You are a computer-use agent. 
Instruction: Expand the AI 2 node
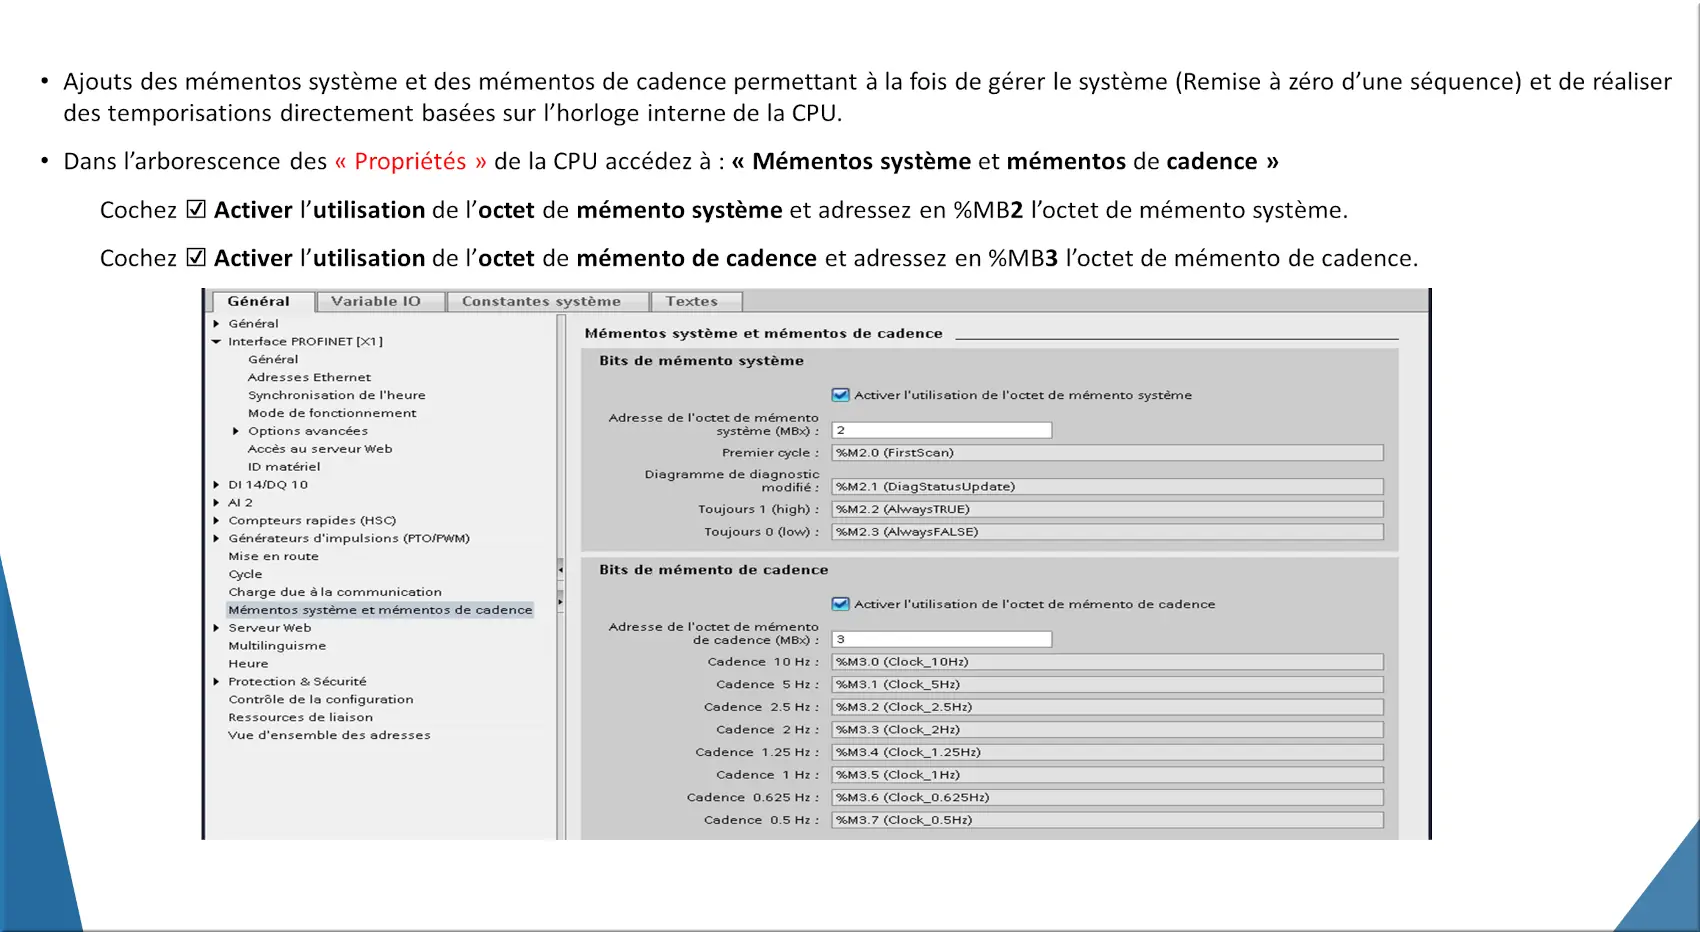(x=216, y=503)
